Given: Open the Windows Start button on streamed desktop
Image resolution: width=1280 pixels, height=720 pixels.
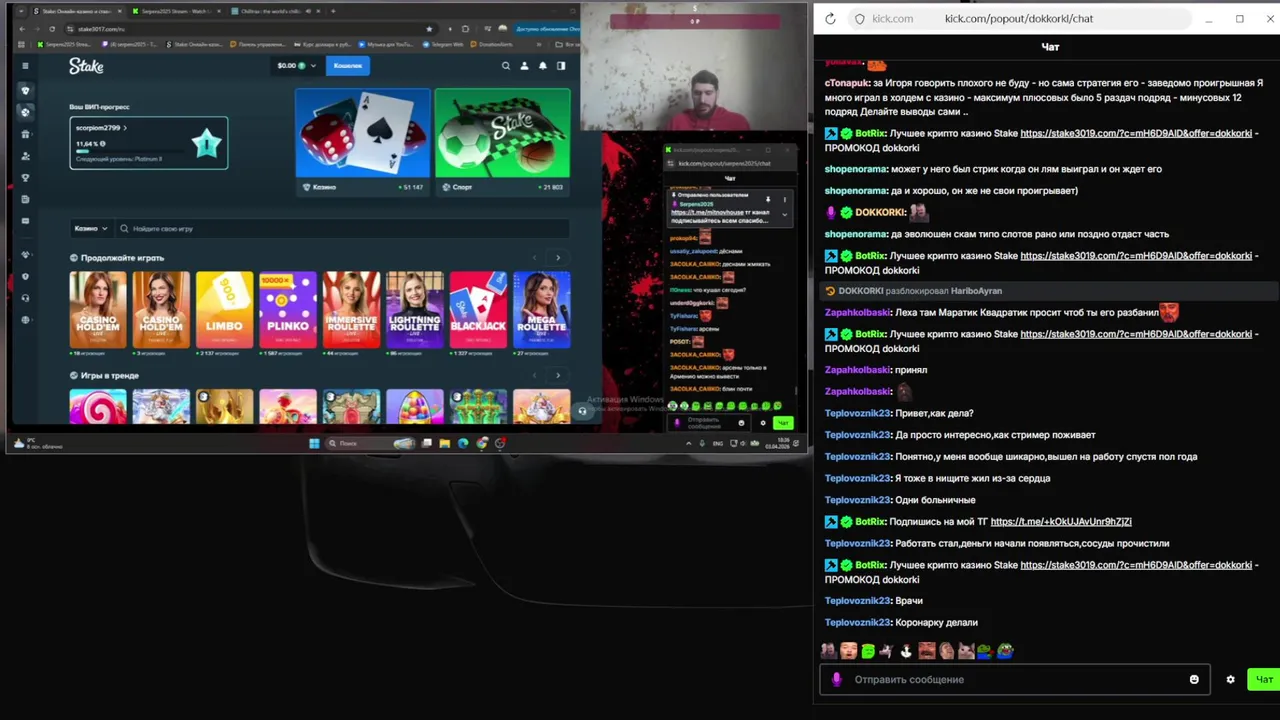Looking at the screenshot, I should click(314, 443).
